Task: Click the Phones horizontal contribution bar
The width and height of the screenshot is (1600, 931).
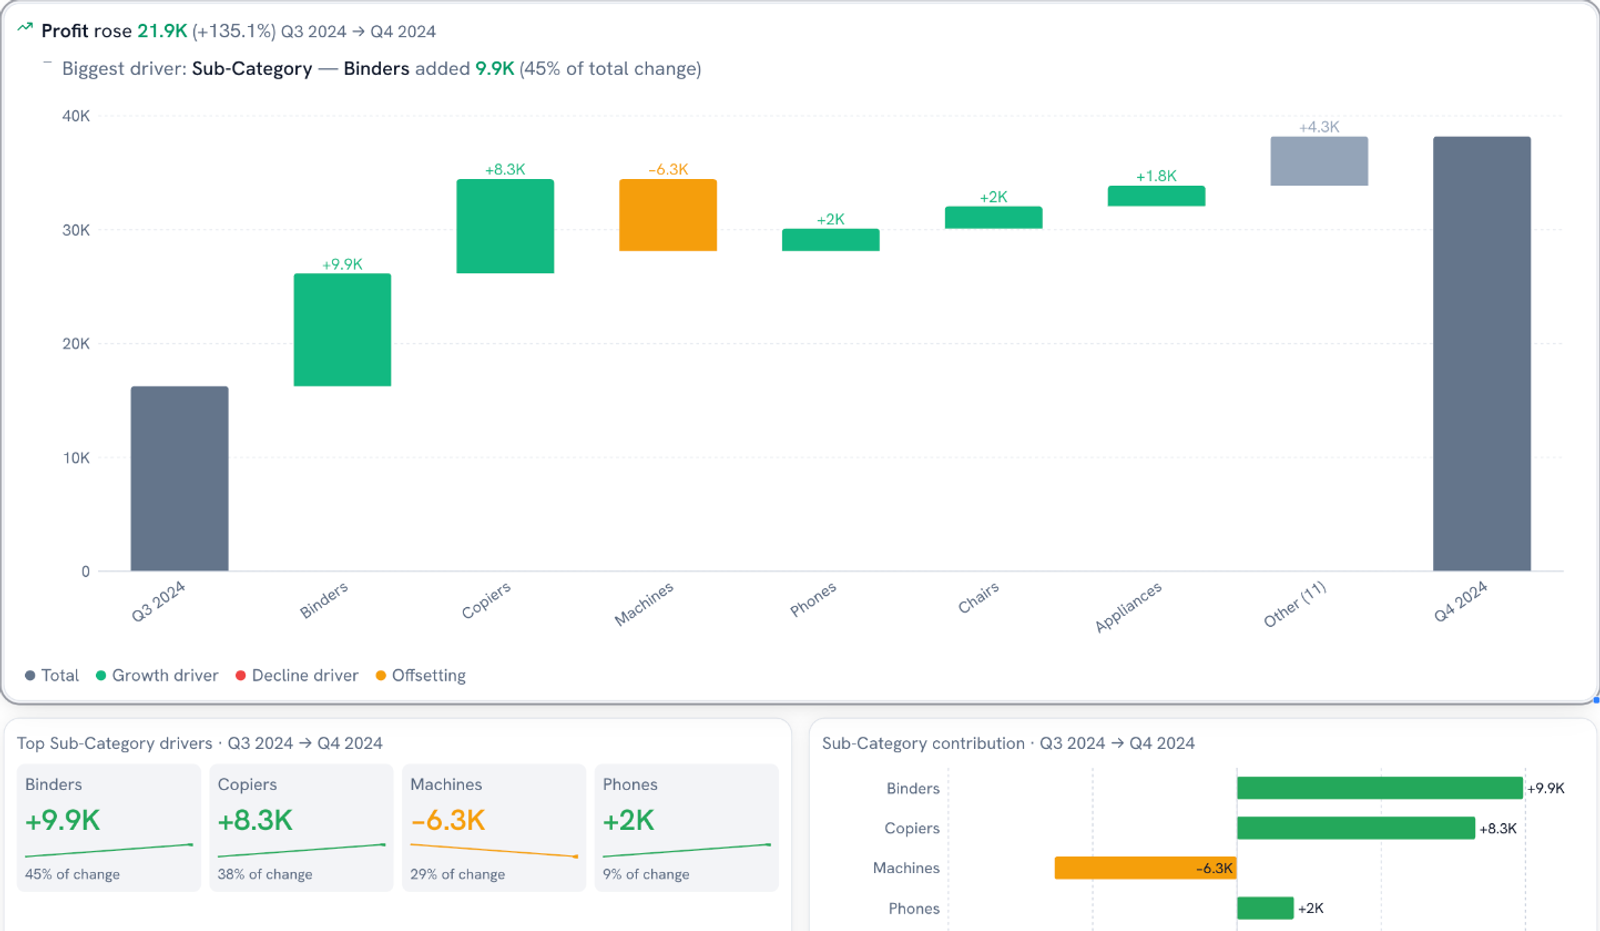Action: pos(1265,908)
